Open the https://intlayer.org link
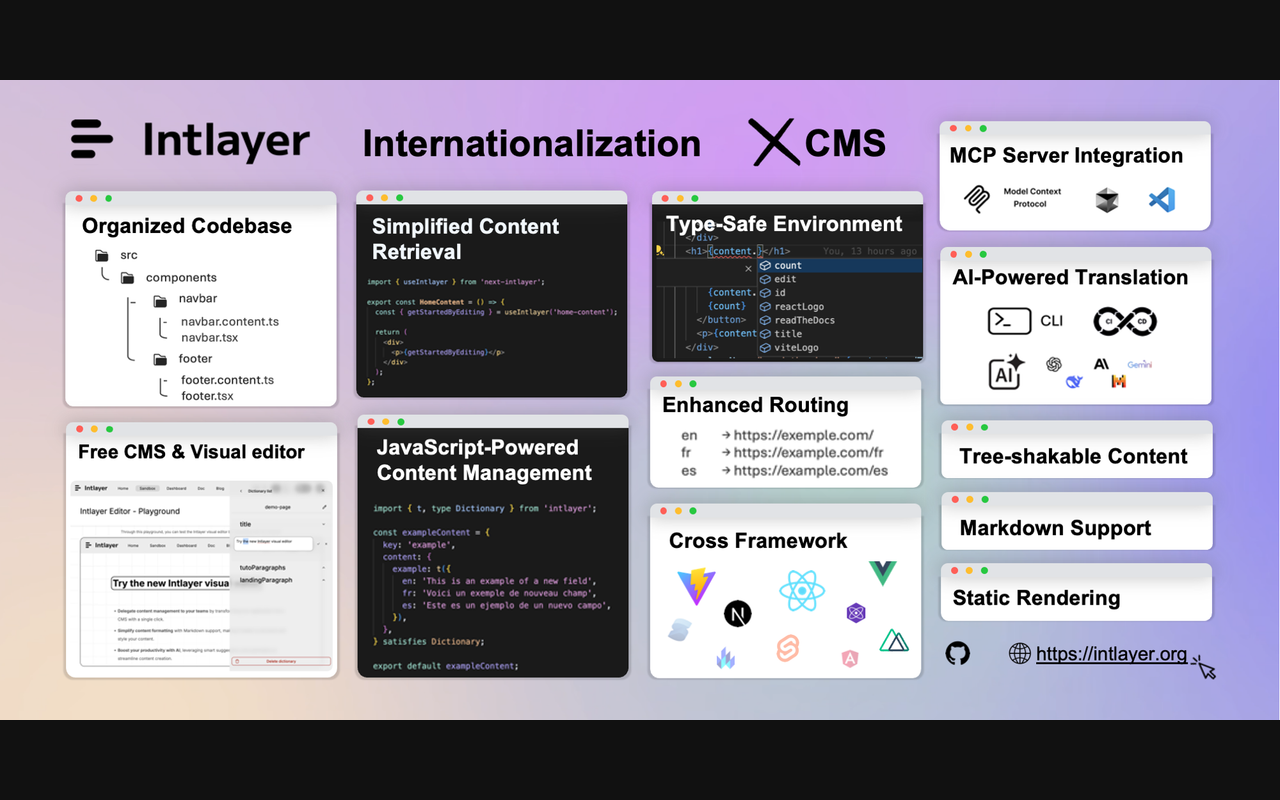The height and width of the screenshot is (800, 1280). (x=1112, y=654)
